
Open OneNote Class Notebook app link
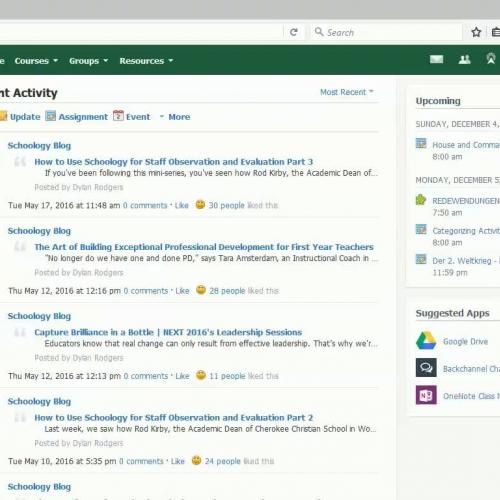[x=471, y=396]
